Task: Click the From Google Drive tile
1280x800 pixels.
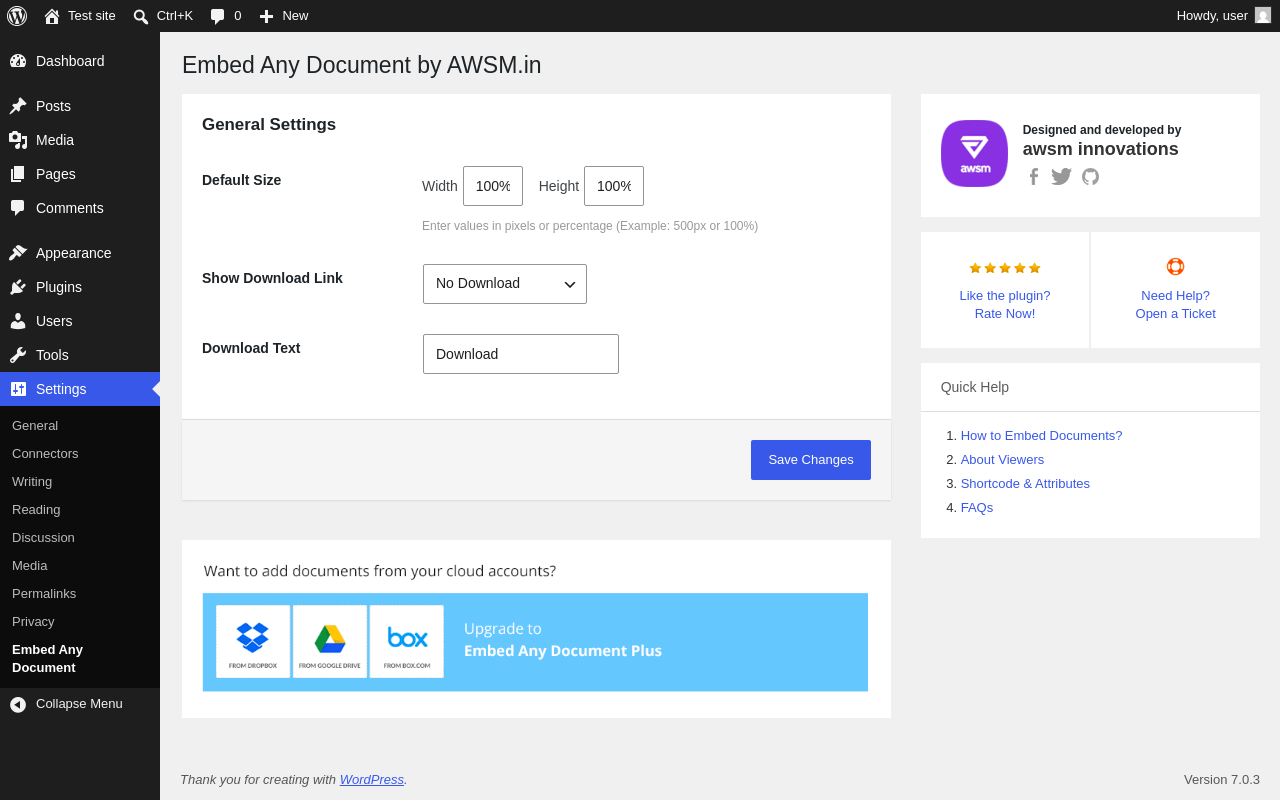Action: pos(330,642)
